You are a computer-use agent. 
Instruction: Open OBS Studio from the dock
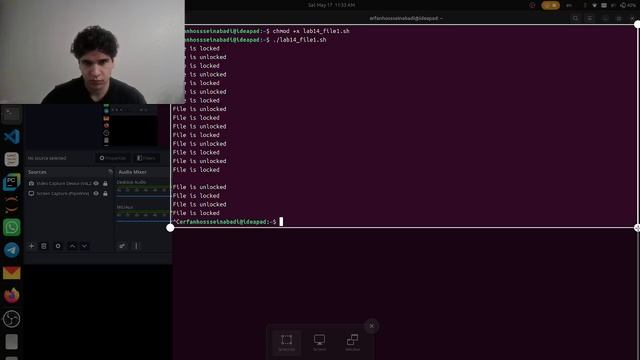coord(11,319)
